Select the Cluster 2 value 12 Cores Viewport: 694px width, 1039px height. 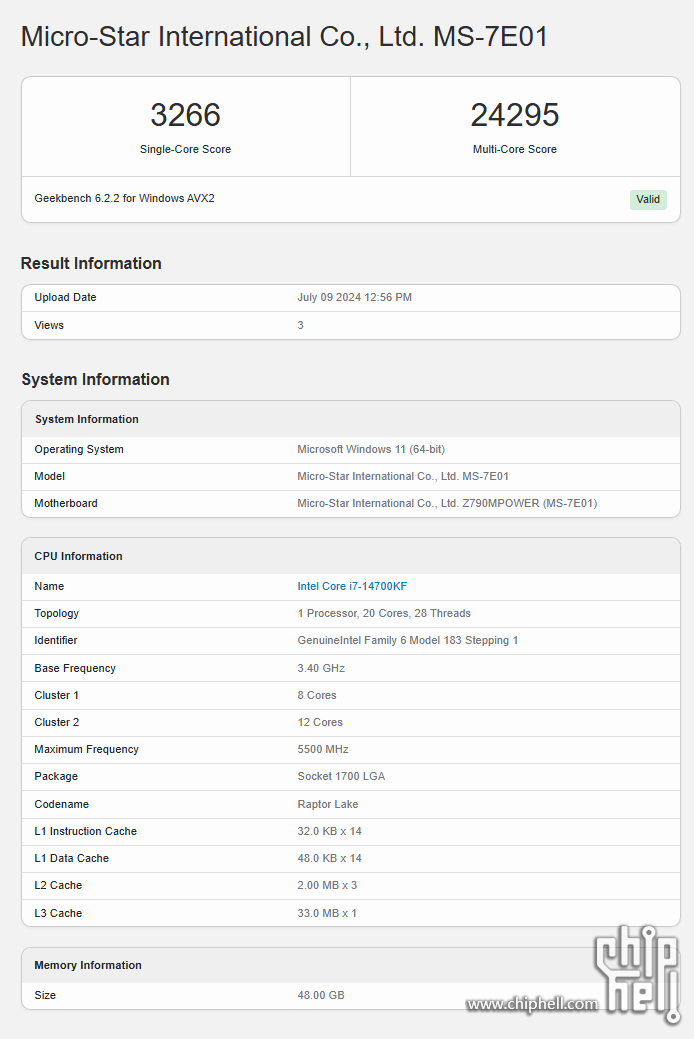click(320, 723)
